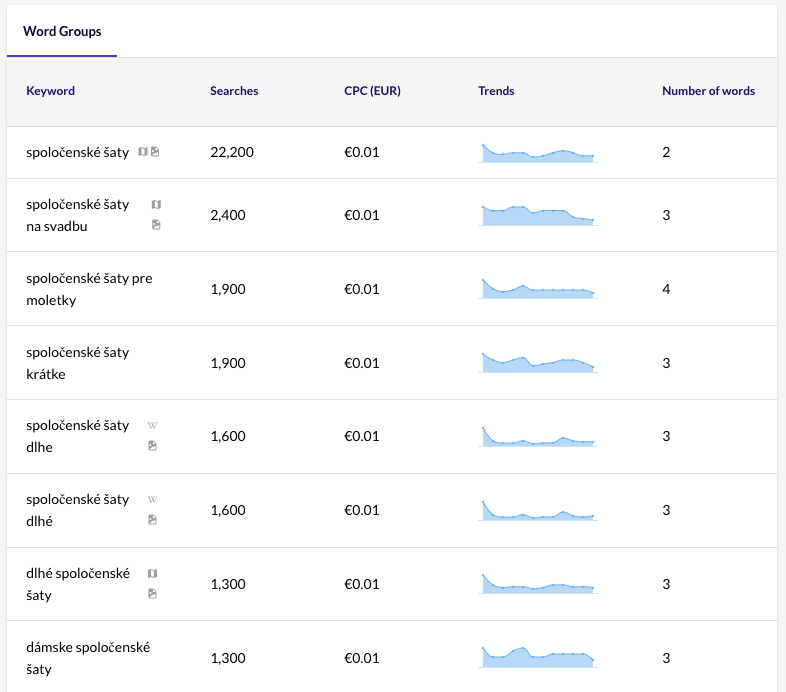Open trend chart for 'dlhé spoločenské šaty' row
Viewport: 786px width, 692px height.
(x=538, y=584)
